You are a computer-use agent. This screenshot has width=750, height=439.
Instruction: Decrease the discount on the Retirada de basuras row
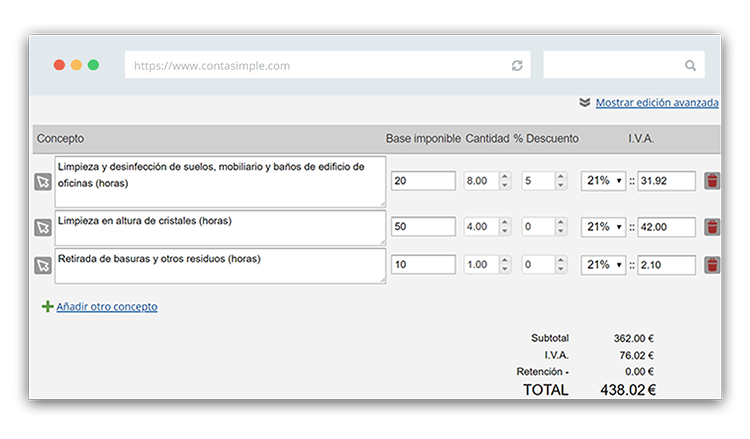coord(561,269)
